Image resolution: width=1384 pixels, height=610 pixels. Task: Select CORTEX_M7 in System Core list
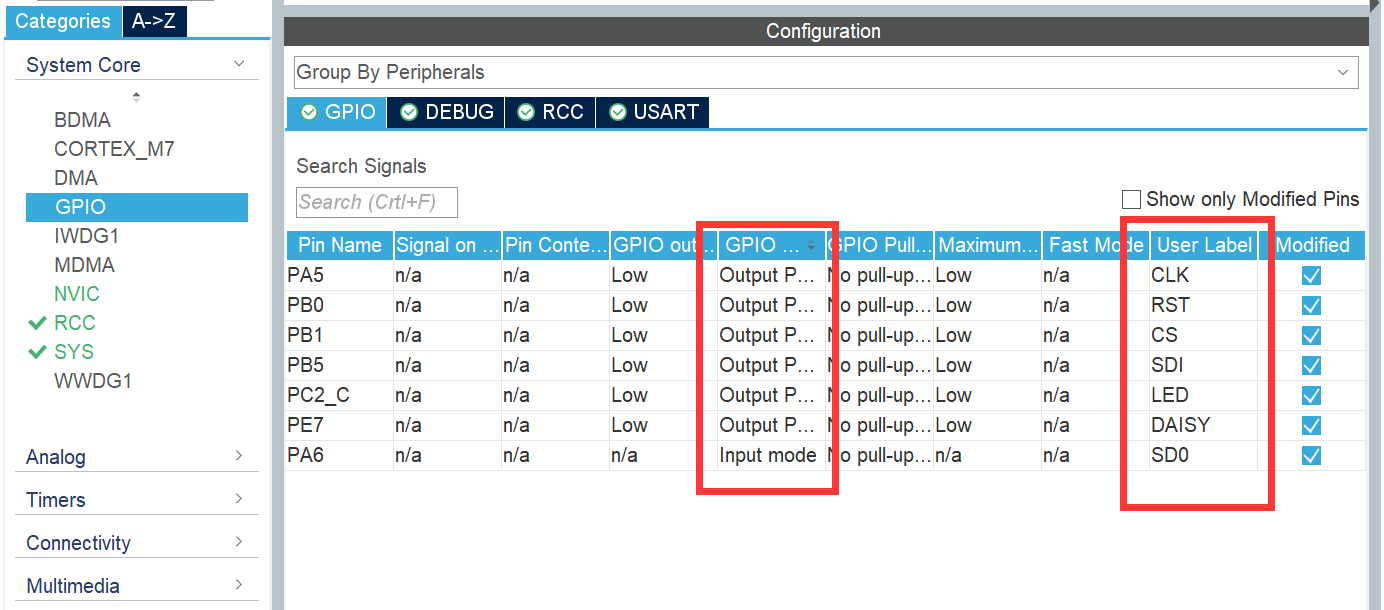[x=114, y=149]
